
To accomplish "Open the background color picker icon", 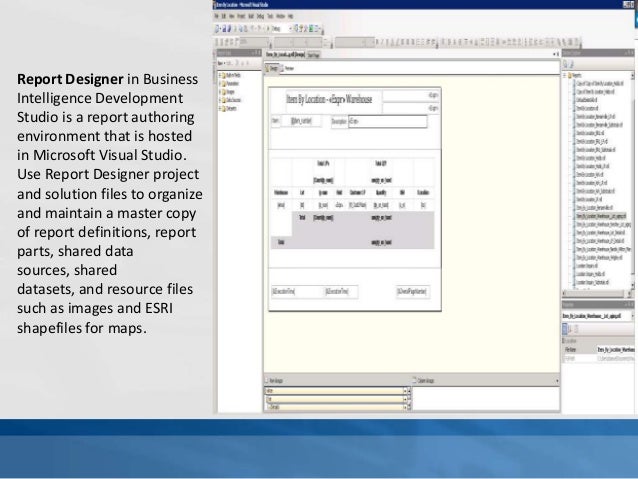I will [399, 42].
